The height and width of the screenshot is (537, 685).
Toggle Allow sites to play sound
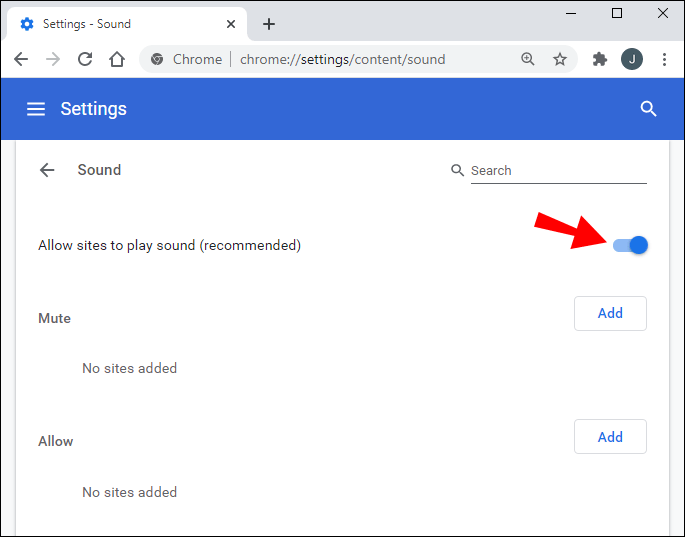point(631,245)
